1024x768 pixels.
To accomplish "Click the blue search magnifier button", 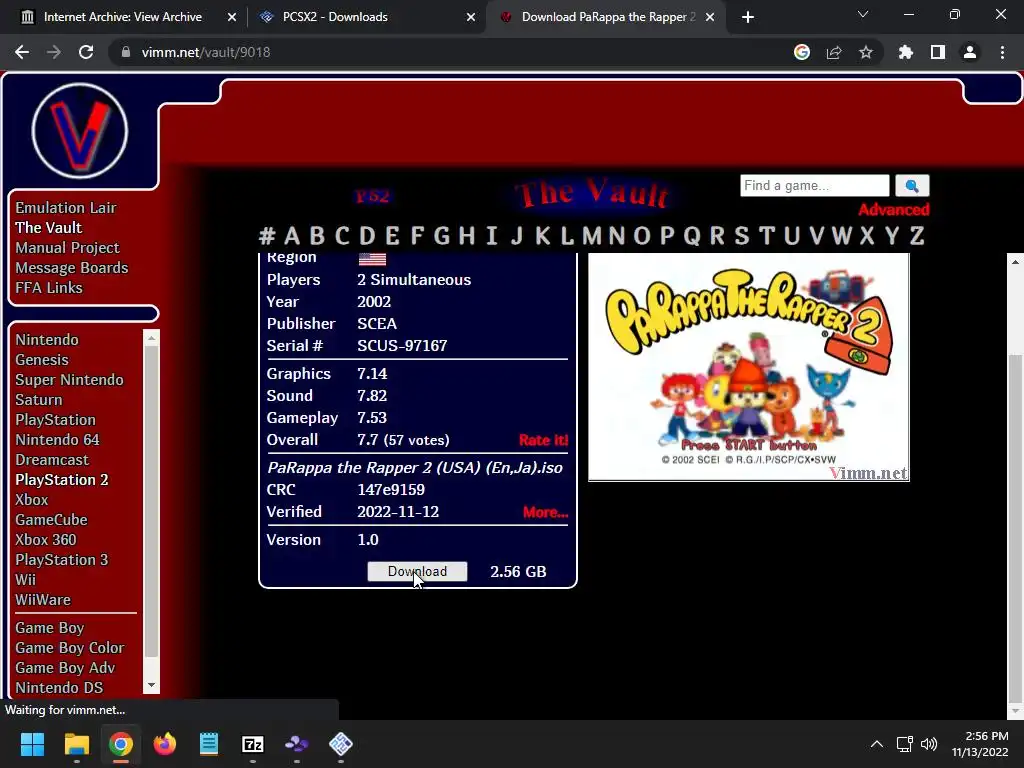I will pyautogui.click(x=912, y=185).
